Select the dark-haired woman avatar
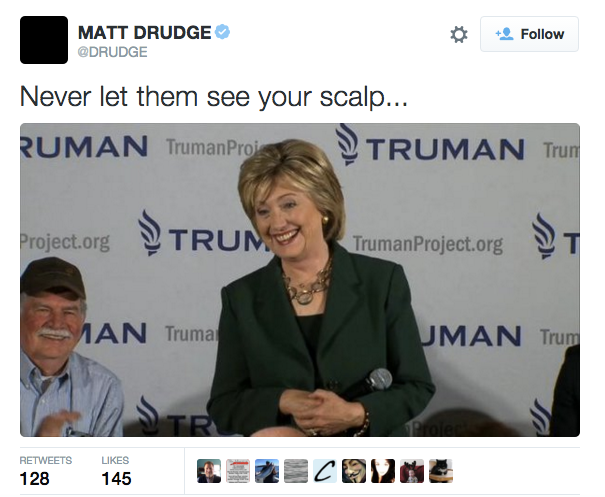The height and width of the screenshot is (497, 605). 383,471
